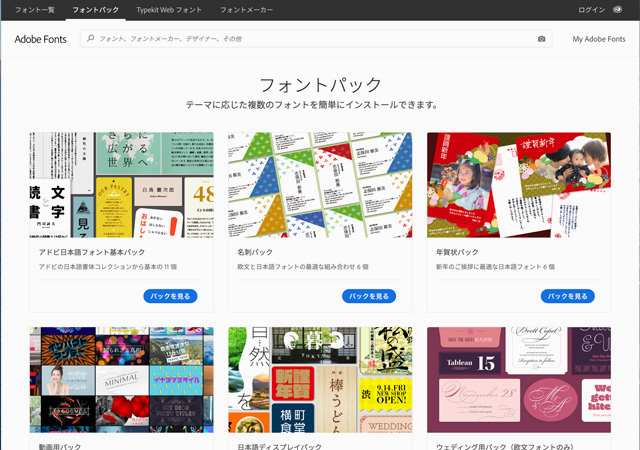View pack for アドビ日本語フォント基本パック
Screen dimensions: 640x450
click(170, 296)
